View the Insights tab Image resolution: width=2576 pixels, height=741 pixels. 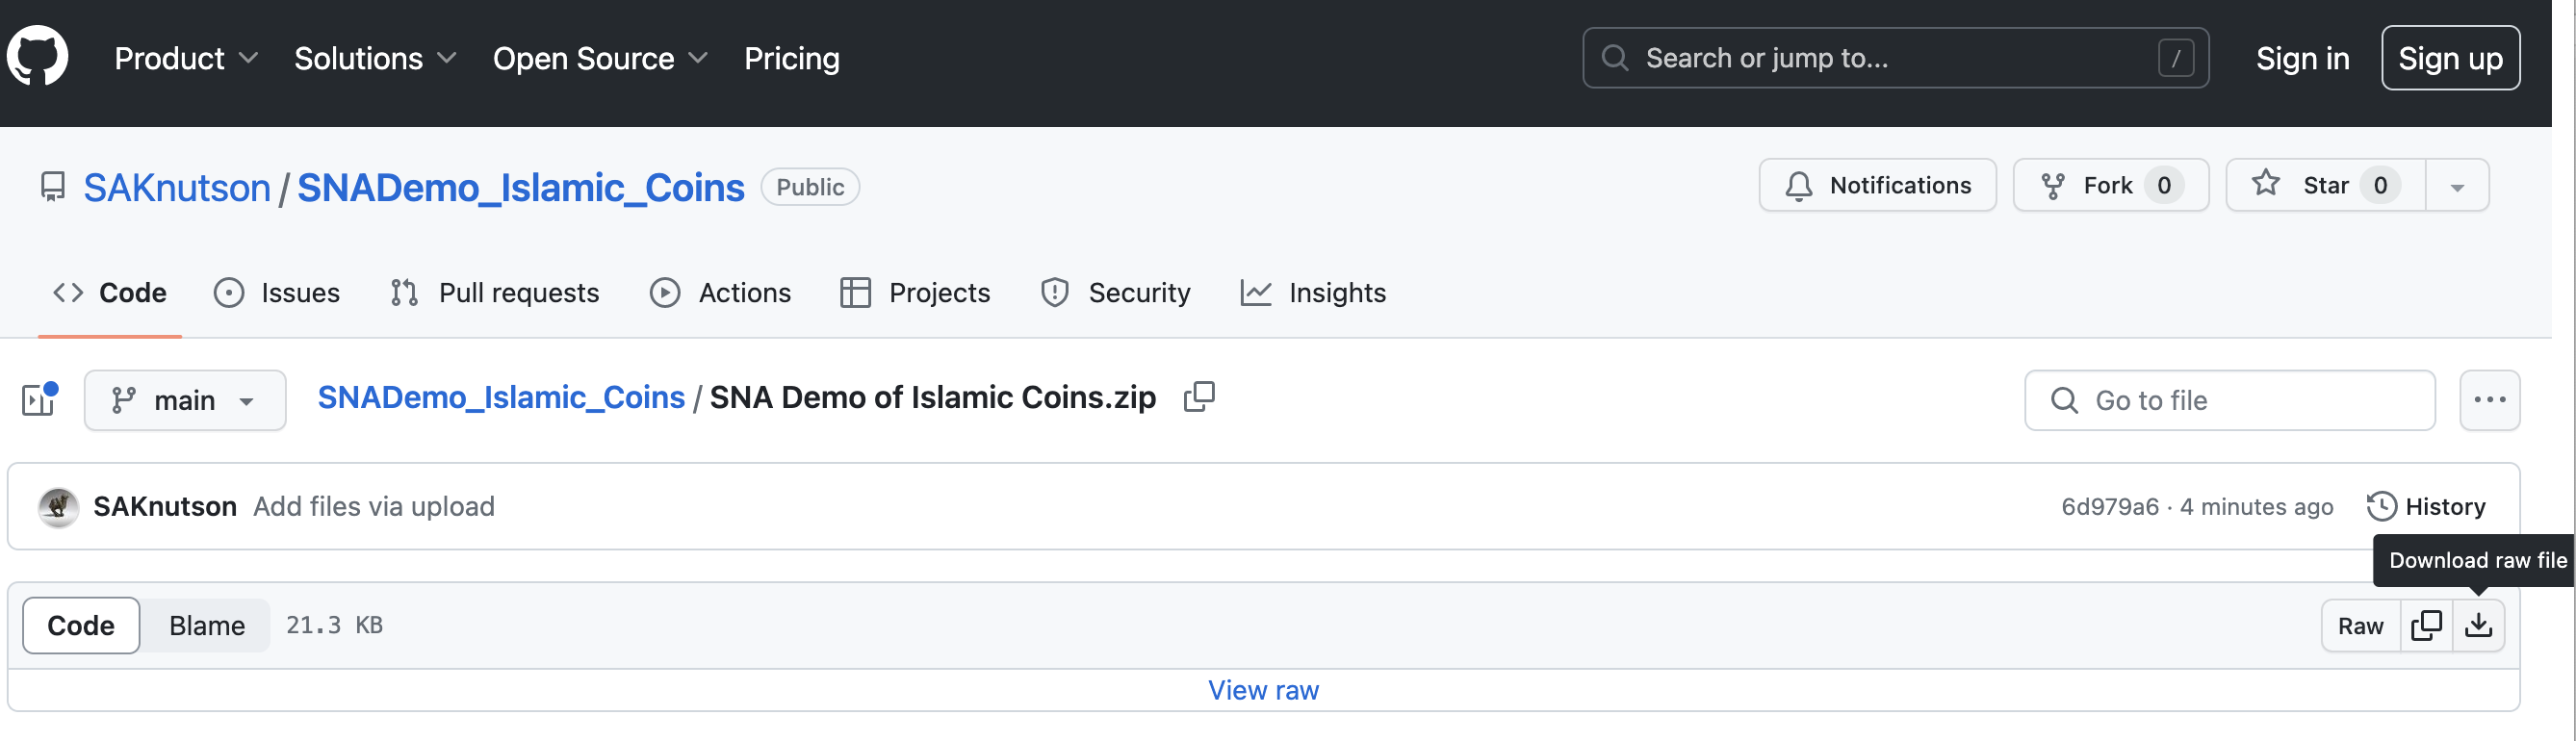(x=1313, y=292)
